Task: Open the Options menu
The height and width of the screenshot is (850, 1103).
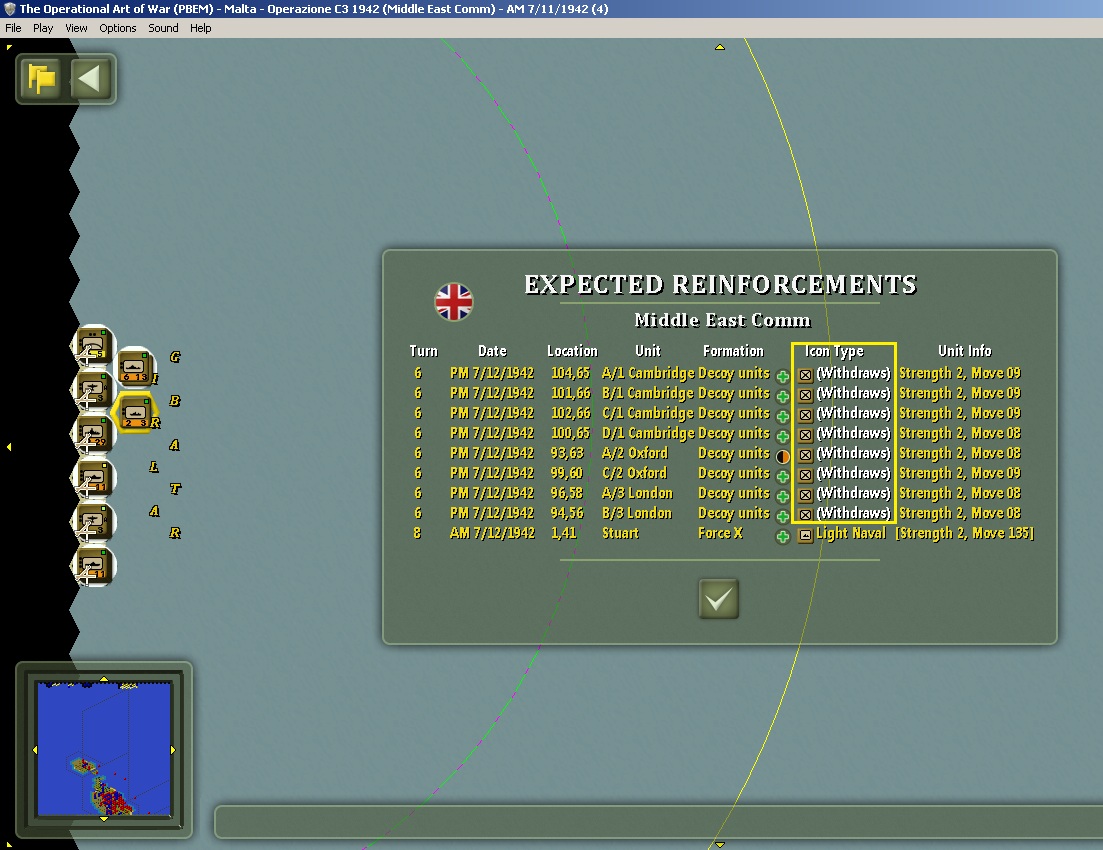Action: (117, 28)
